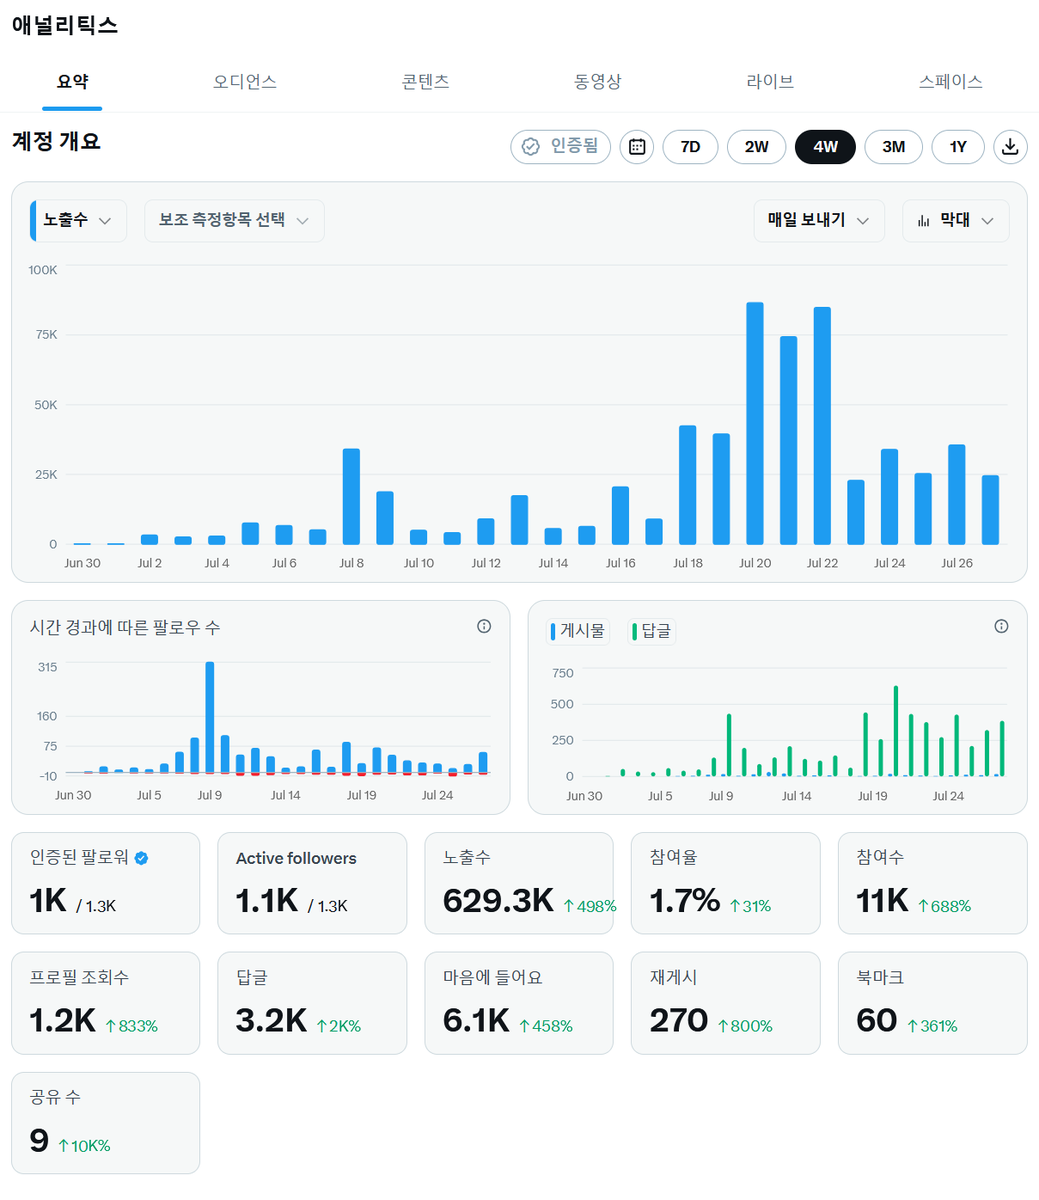Switch to the 동영상 tab
The height and width of the screenshot is (1200, 1039).
click(597, 82)
